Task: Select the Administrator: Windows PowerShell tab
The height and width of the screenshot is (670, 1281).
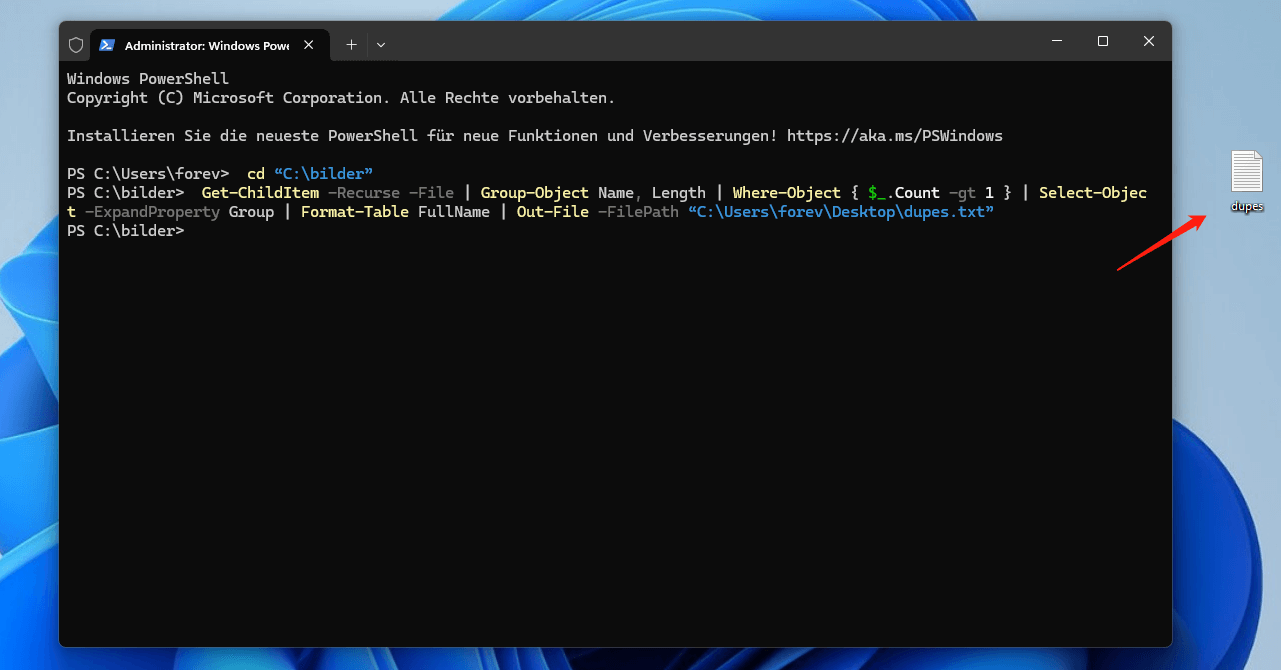Action: click(x=205, y=44)
